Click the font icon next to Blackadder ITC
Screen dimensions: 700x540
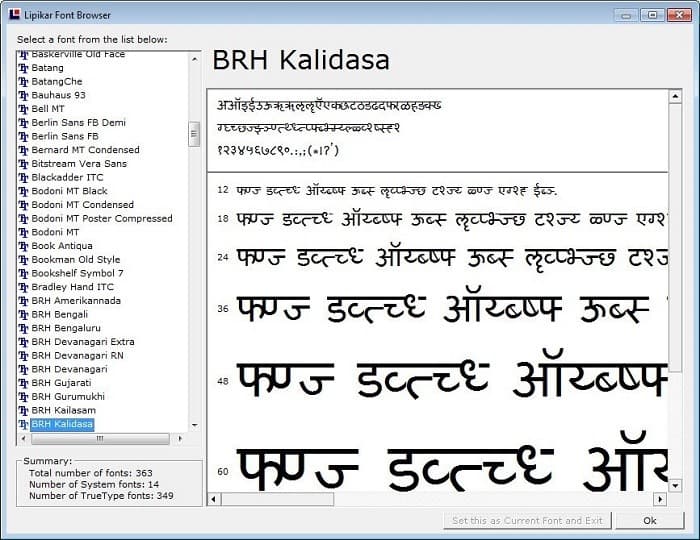(24, 177)
